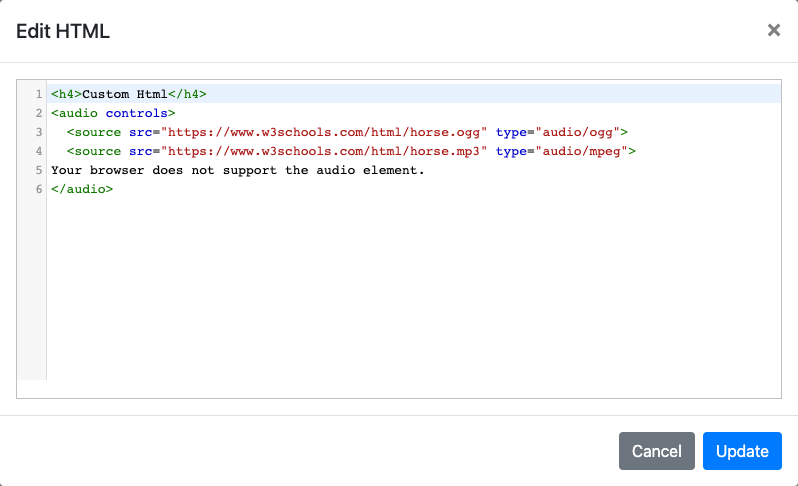Viewport: 798px width, 486px height.
Task: Click line number 4 in the gutter
Action: [38, 151]
